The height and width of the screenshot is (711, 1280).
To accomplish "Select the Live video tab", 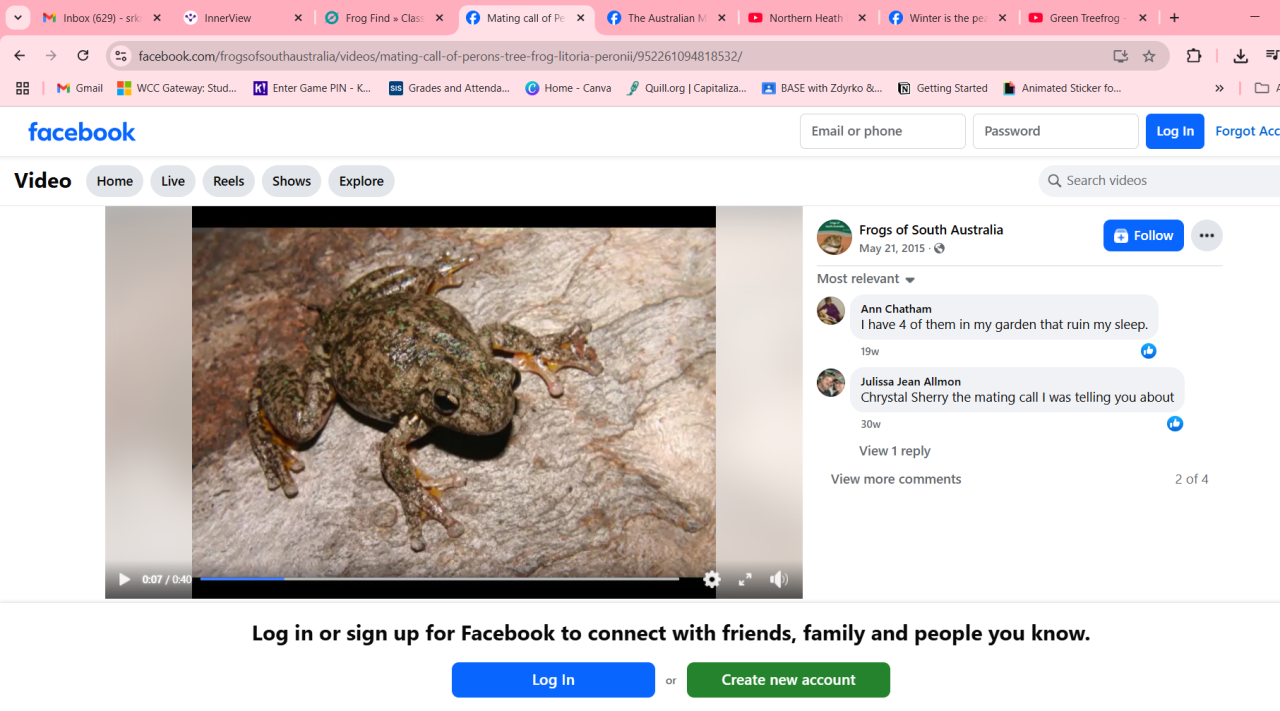I will pos(172,181).
